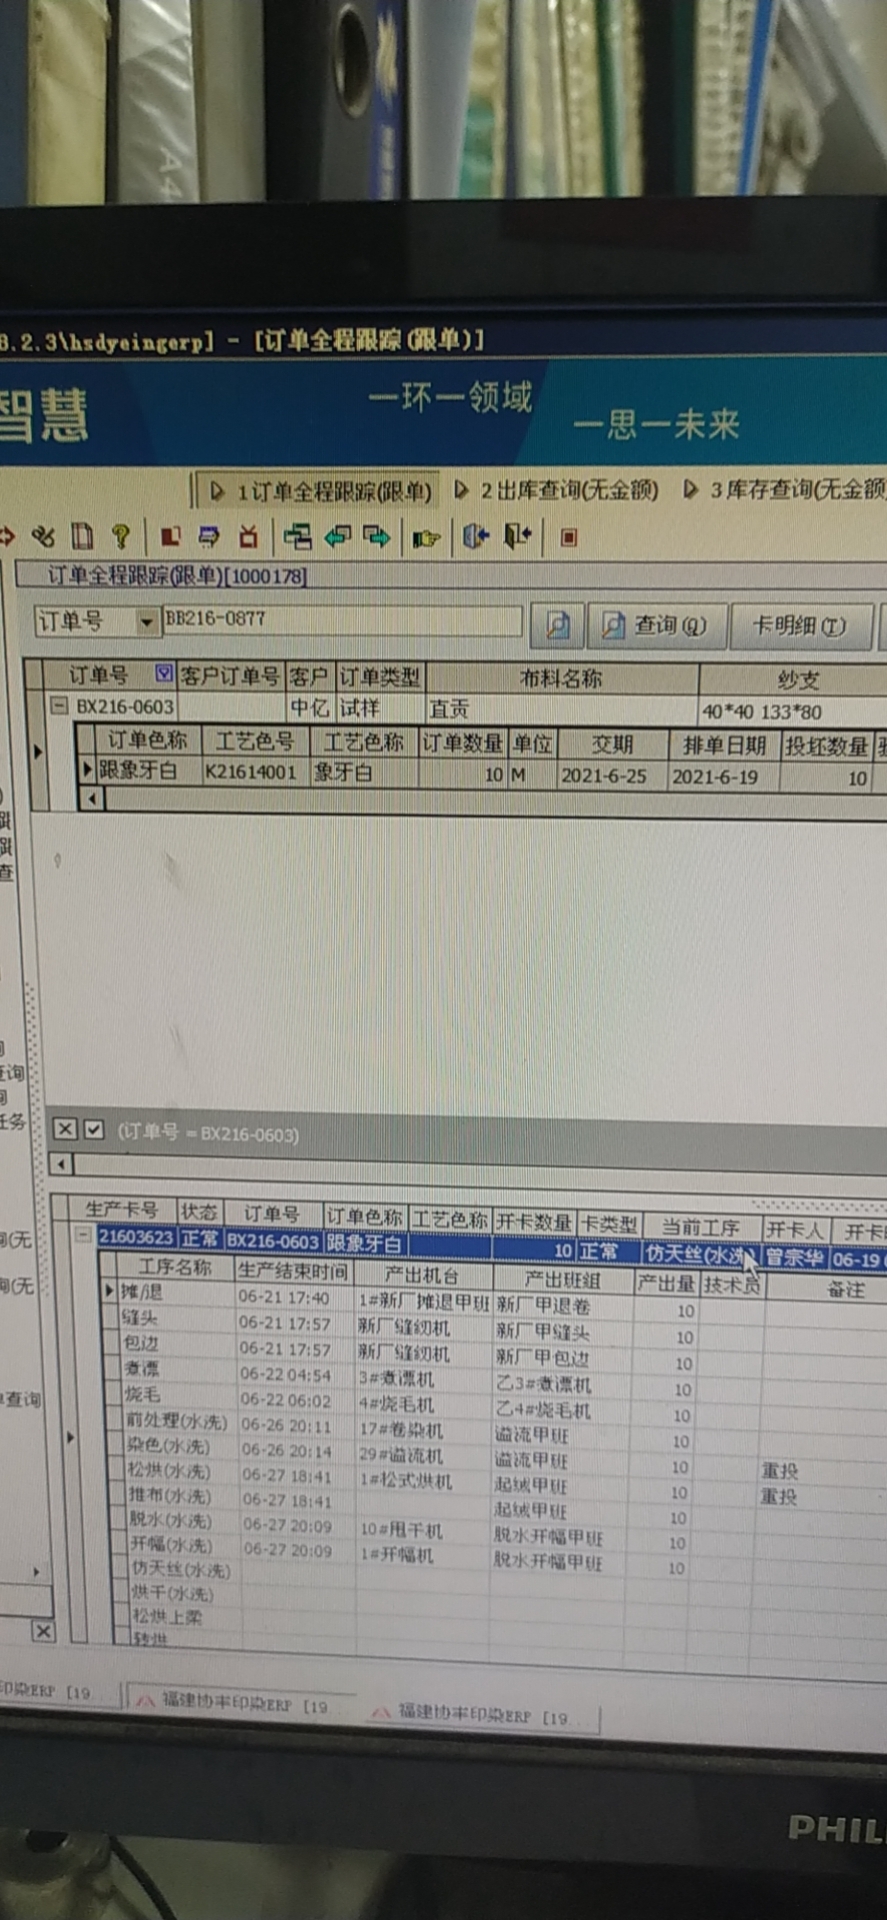Viewport: 887px width, 1920px height.
Task: Click the magnifier icon button beside order field
Action: click(557, 626)
